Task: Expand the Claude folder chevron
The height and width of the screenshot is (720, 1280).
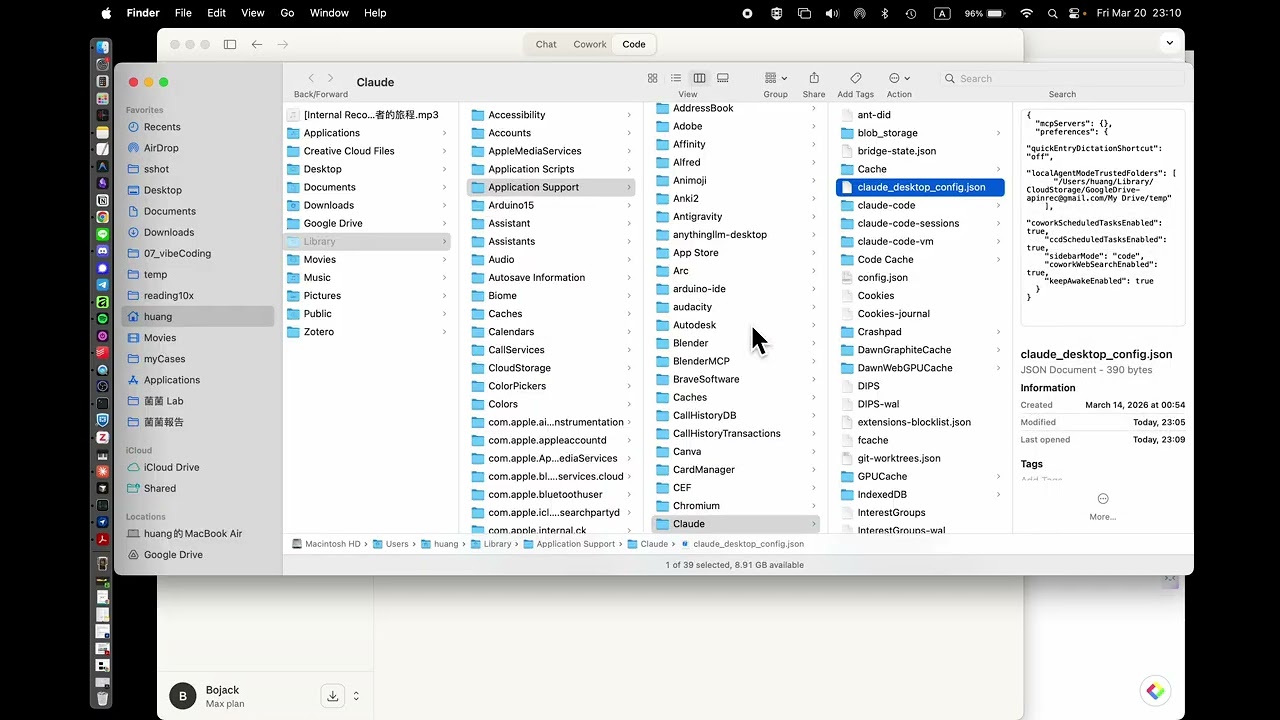Action: pyautogui.click(x=813, y=524)
